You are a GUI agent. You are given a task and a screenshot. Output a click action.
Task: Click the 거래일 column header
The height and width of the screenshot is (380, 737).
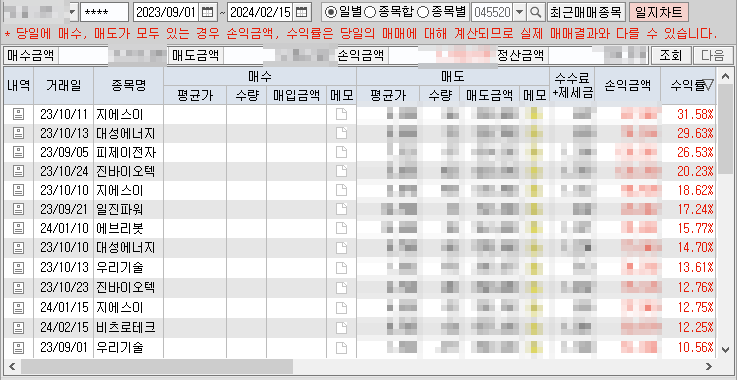pyautogui.click(x=63, y=86)
